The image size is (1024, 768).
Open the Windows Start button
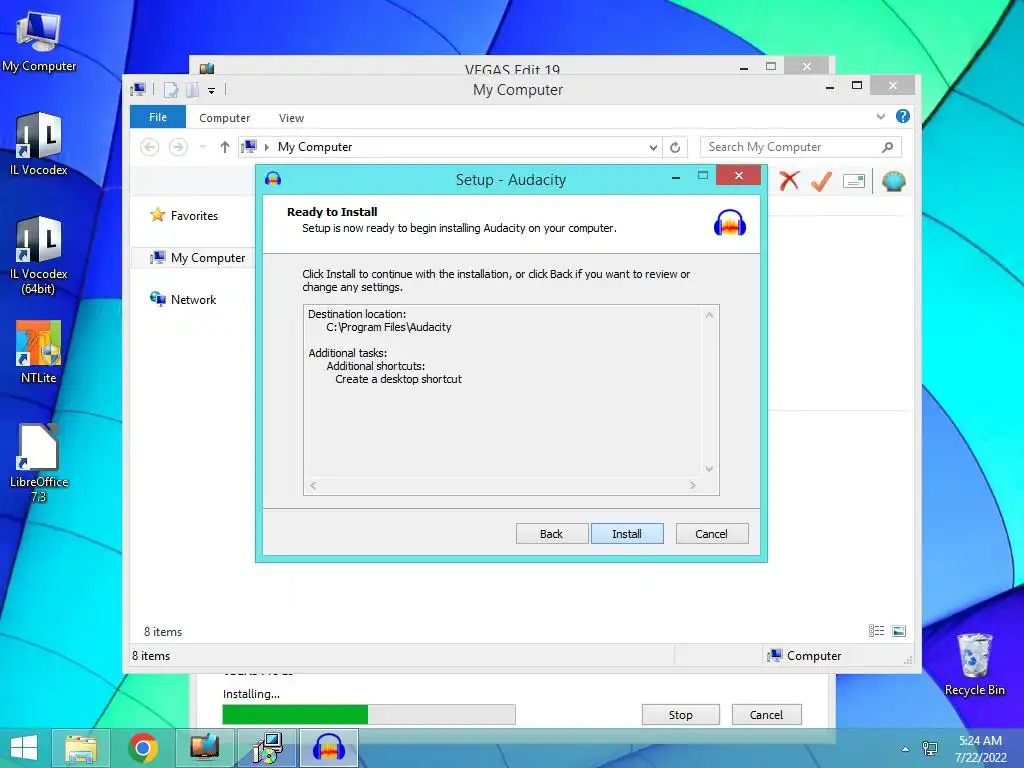[24, 748]
